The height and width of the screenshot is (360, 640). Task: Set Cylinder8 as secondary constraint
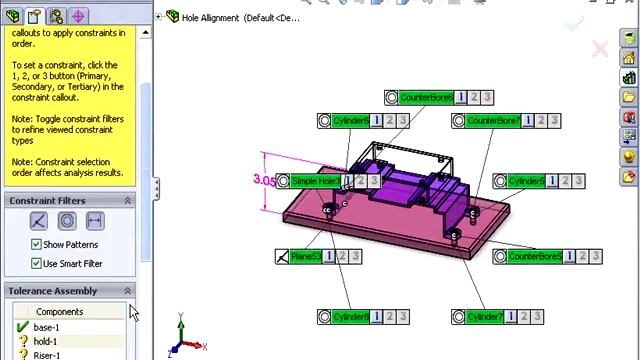tap(389, 316)
